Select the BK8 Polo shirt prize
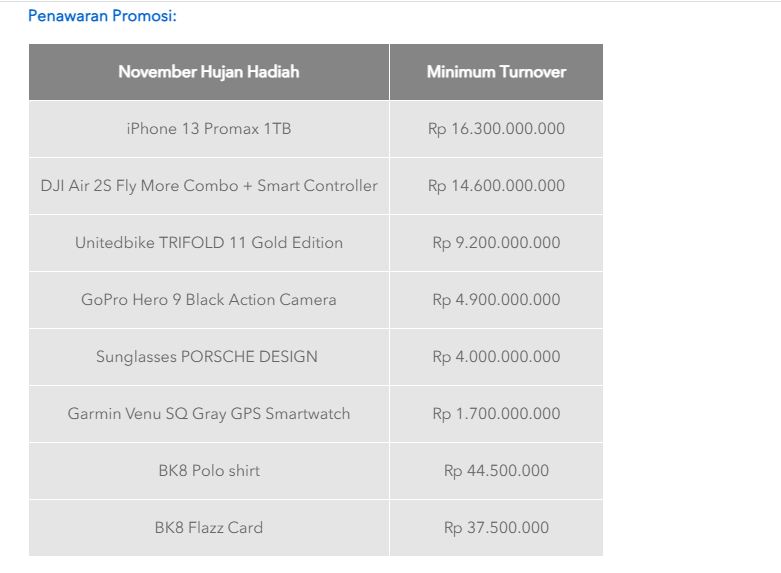 click(x=209, y=471)
